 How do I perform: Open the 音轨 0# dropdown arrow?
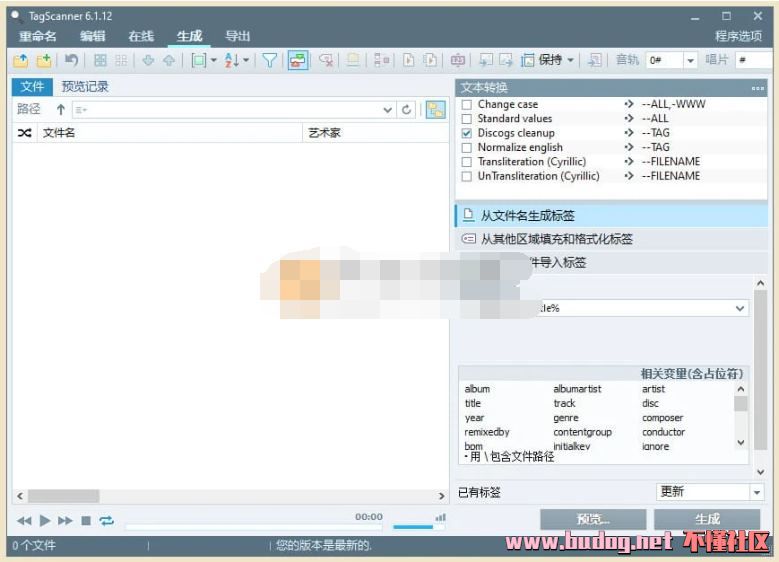[x=690, y=61]
